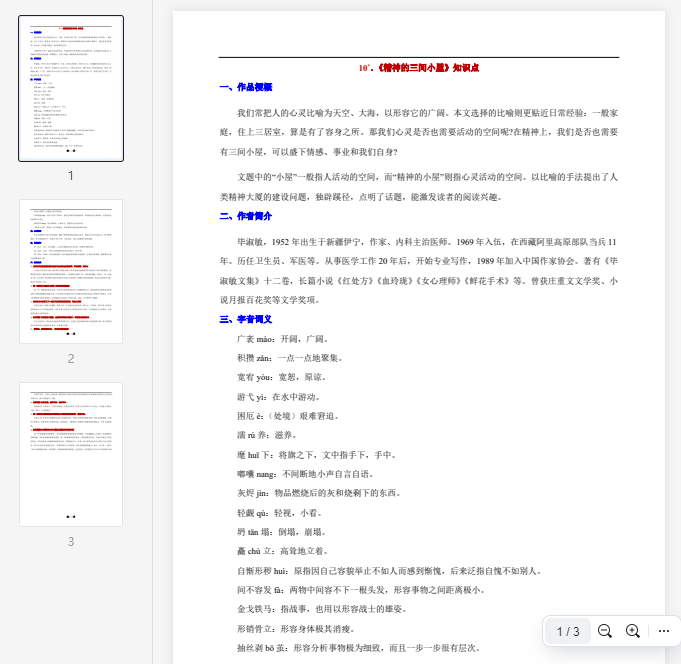Click the blue heading 三、字音词义
Image resolution: width=681 pixels, height=664 pixels.
245,319
